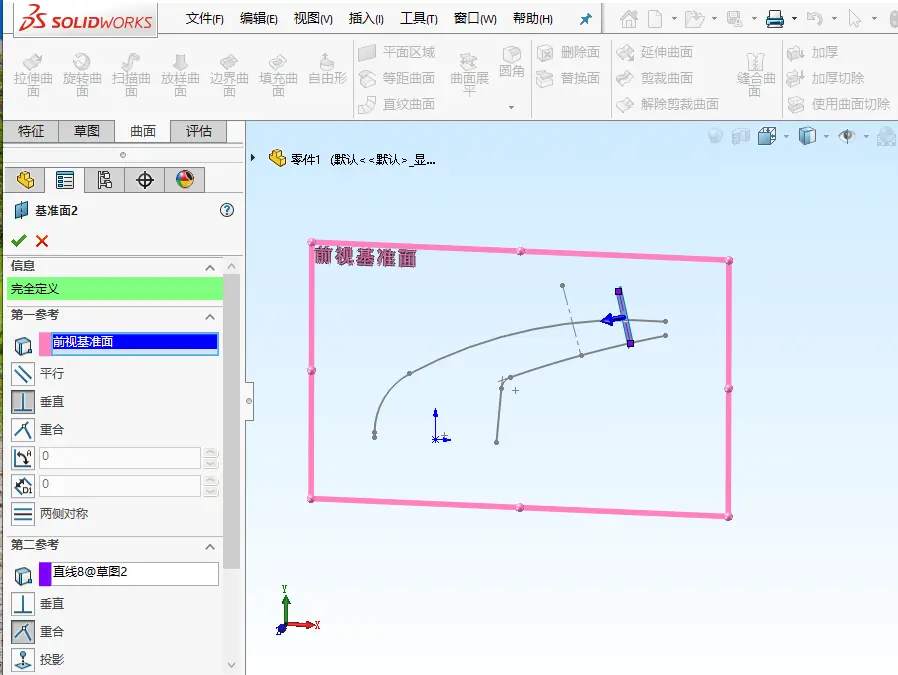
Task: Toggle 投影 constraint for second reference
Action: [23, 660]
